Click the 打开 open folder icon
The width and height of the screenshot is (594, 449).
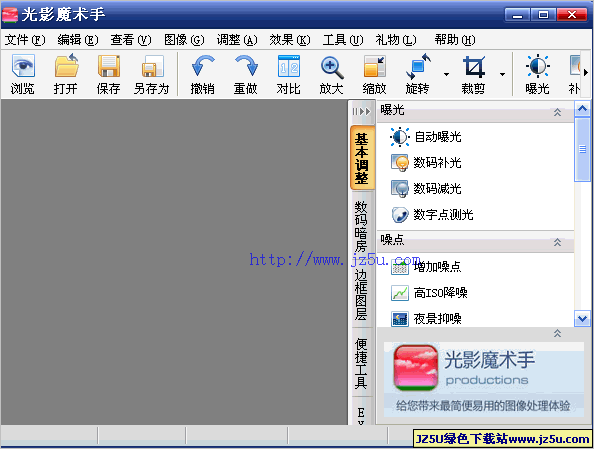(66, 66)
